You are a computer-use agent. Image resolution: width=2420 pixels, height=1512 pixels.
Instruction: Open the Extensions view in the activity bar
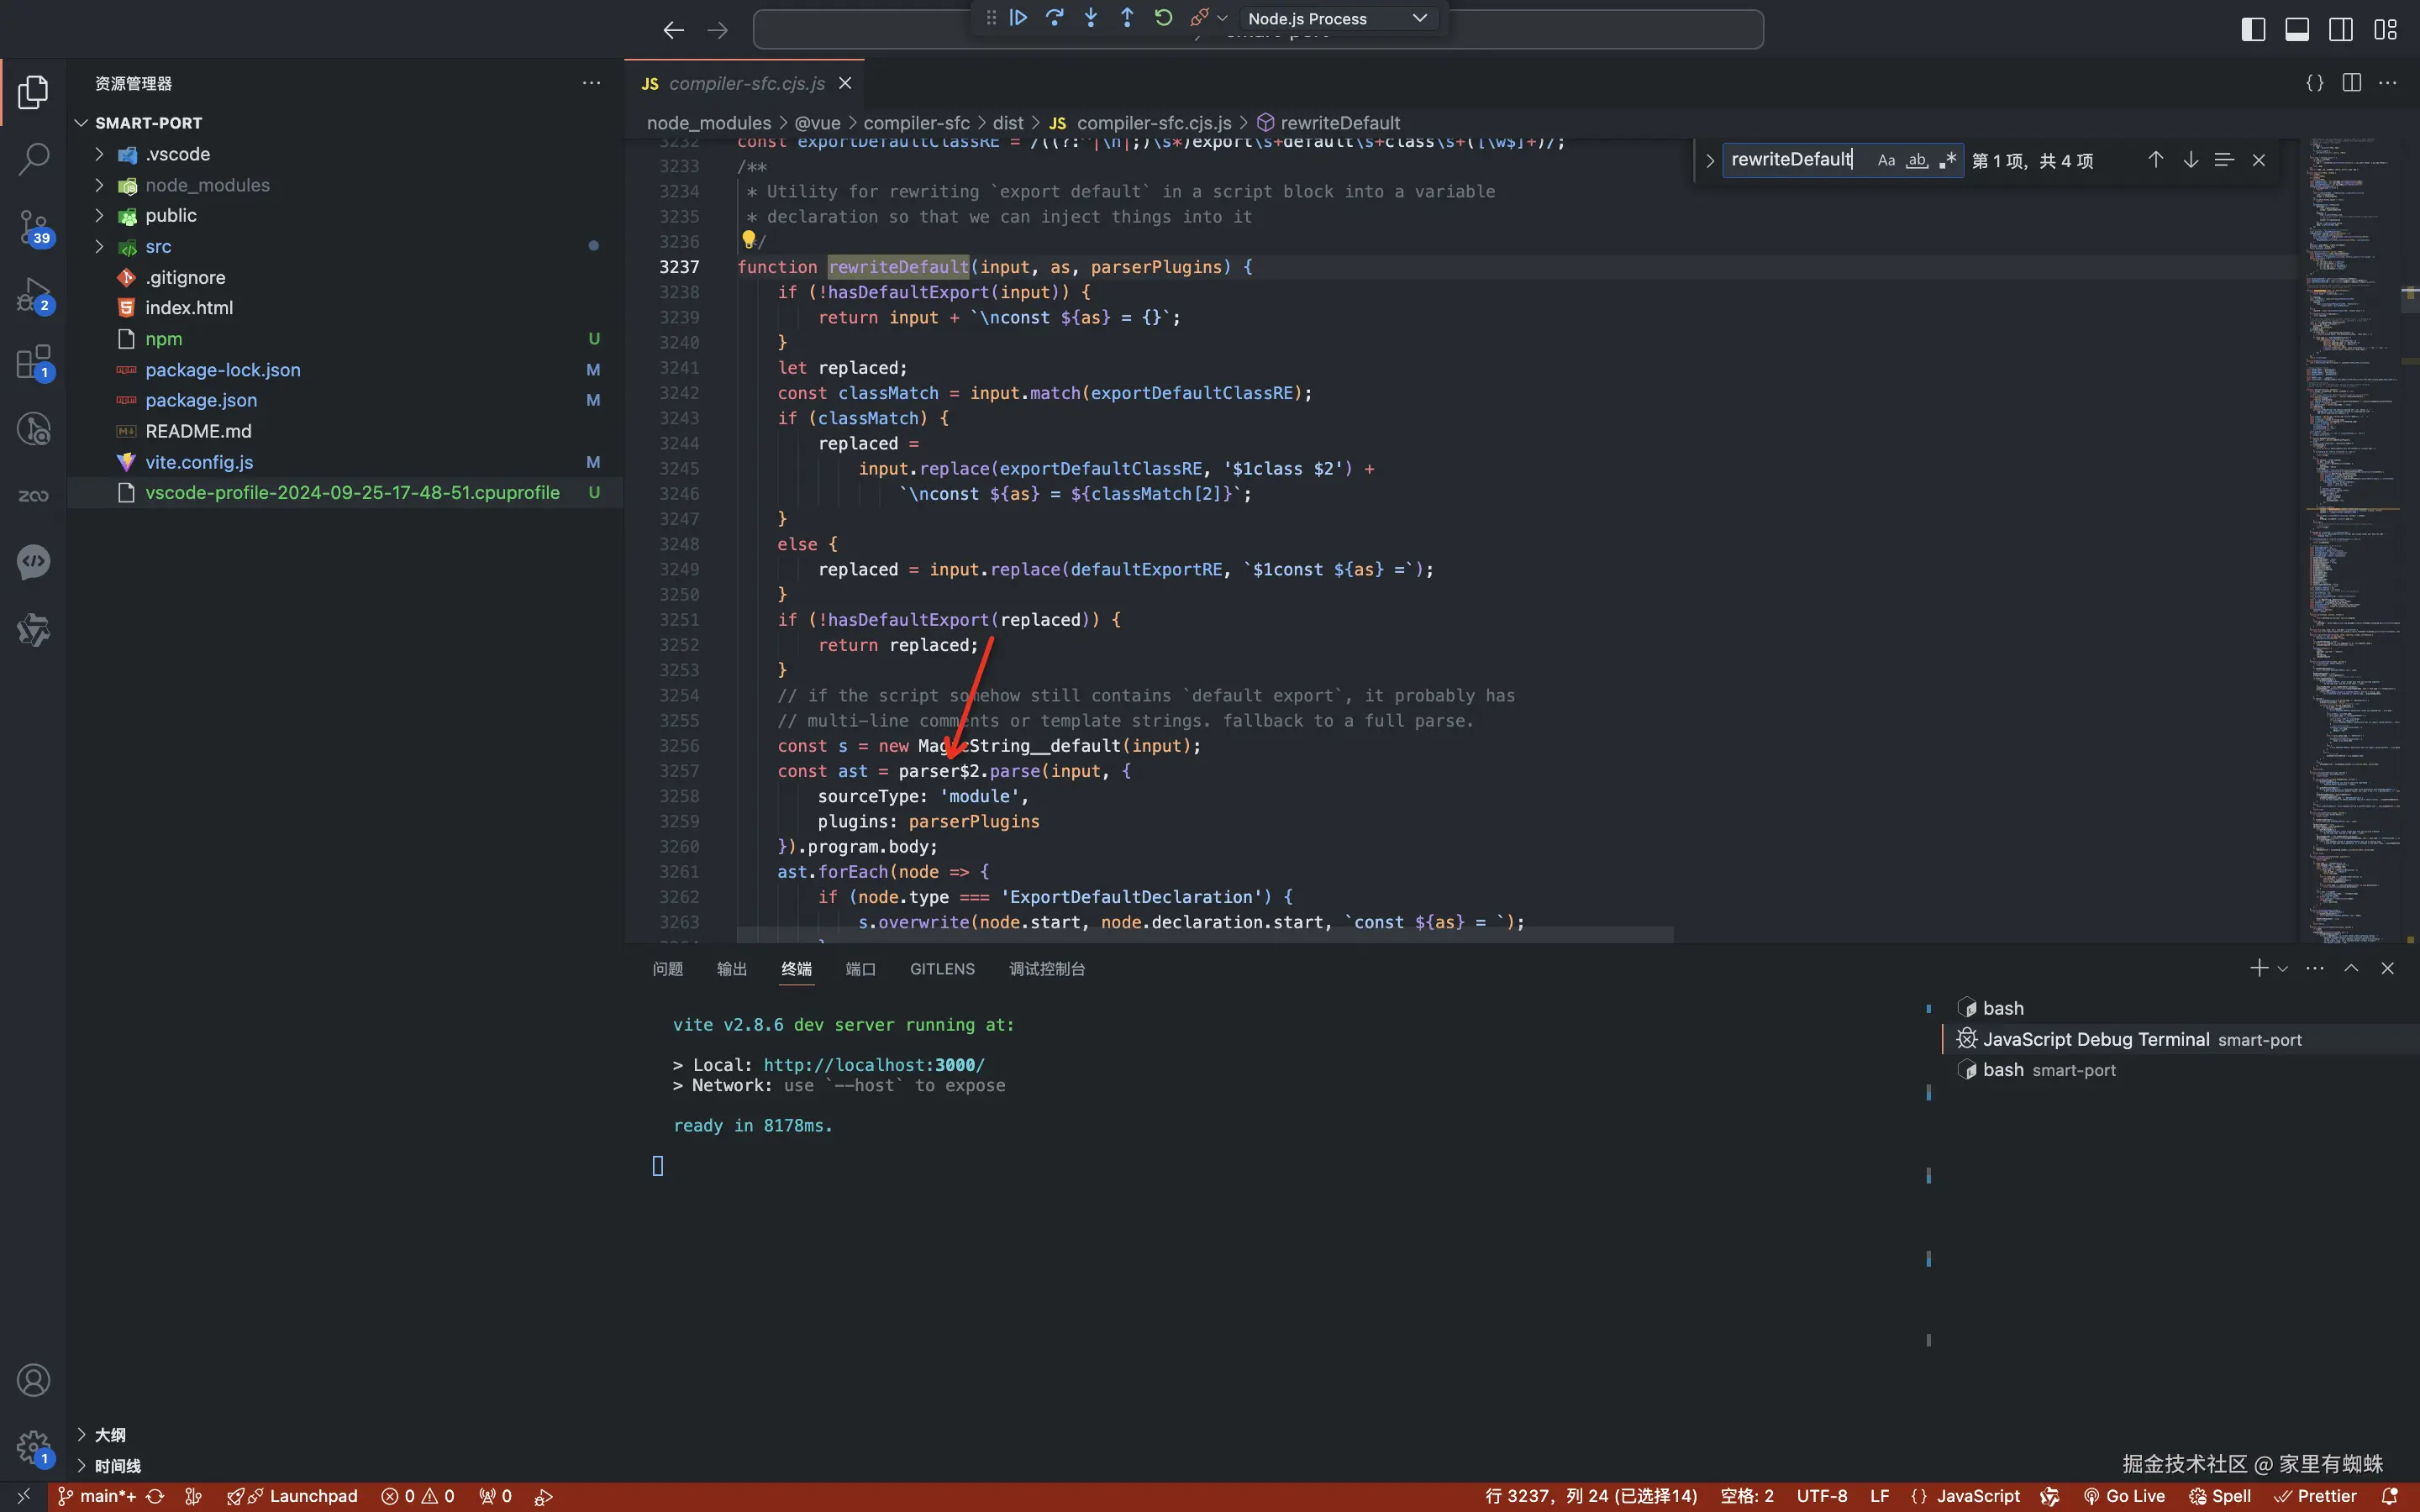33,362
